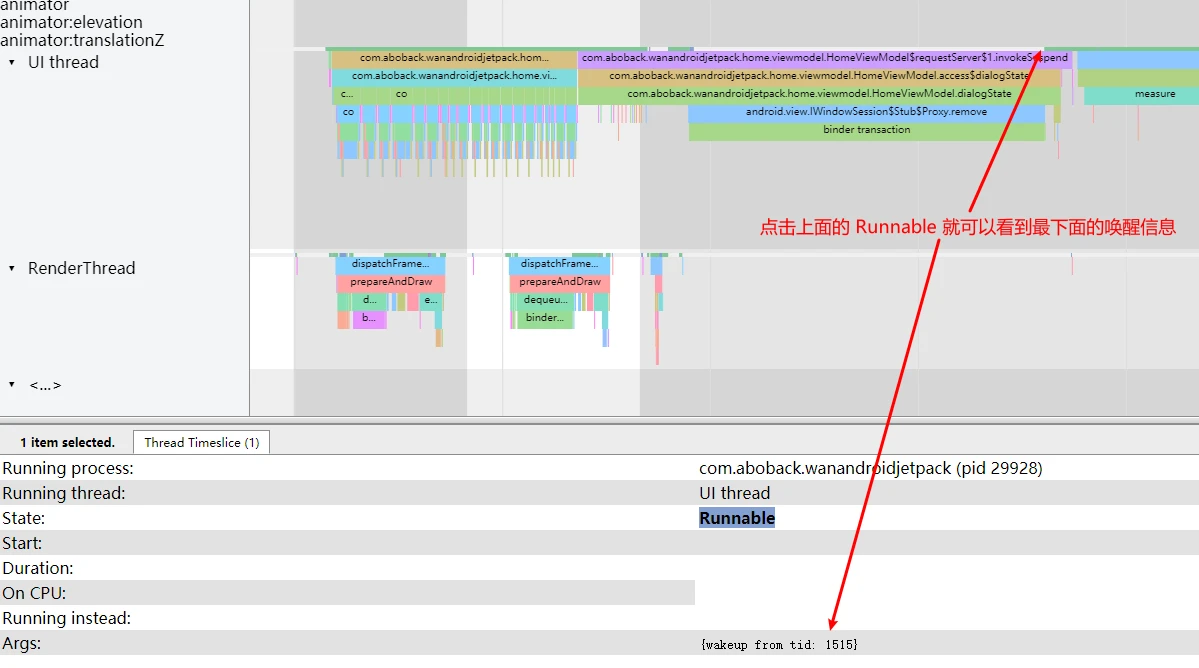This screenshot has width=1199, height=668.
Task: Select the measure slice on UI thread
Action: point(1155,93)
